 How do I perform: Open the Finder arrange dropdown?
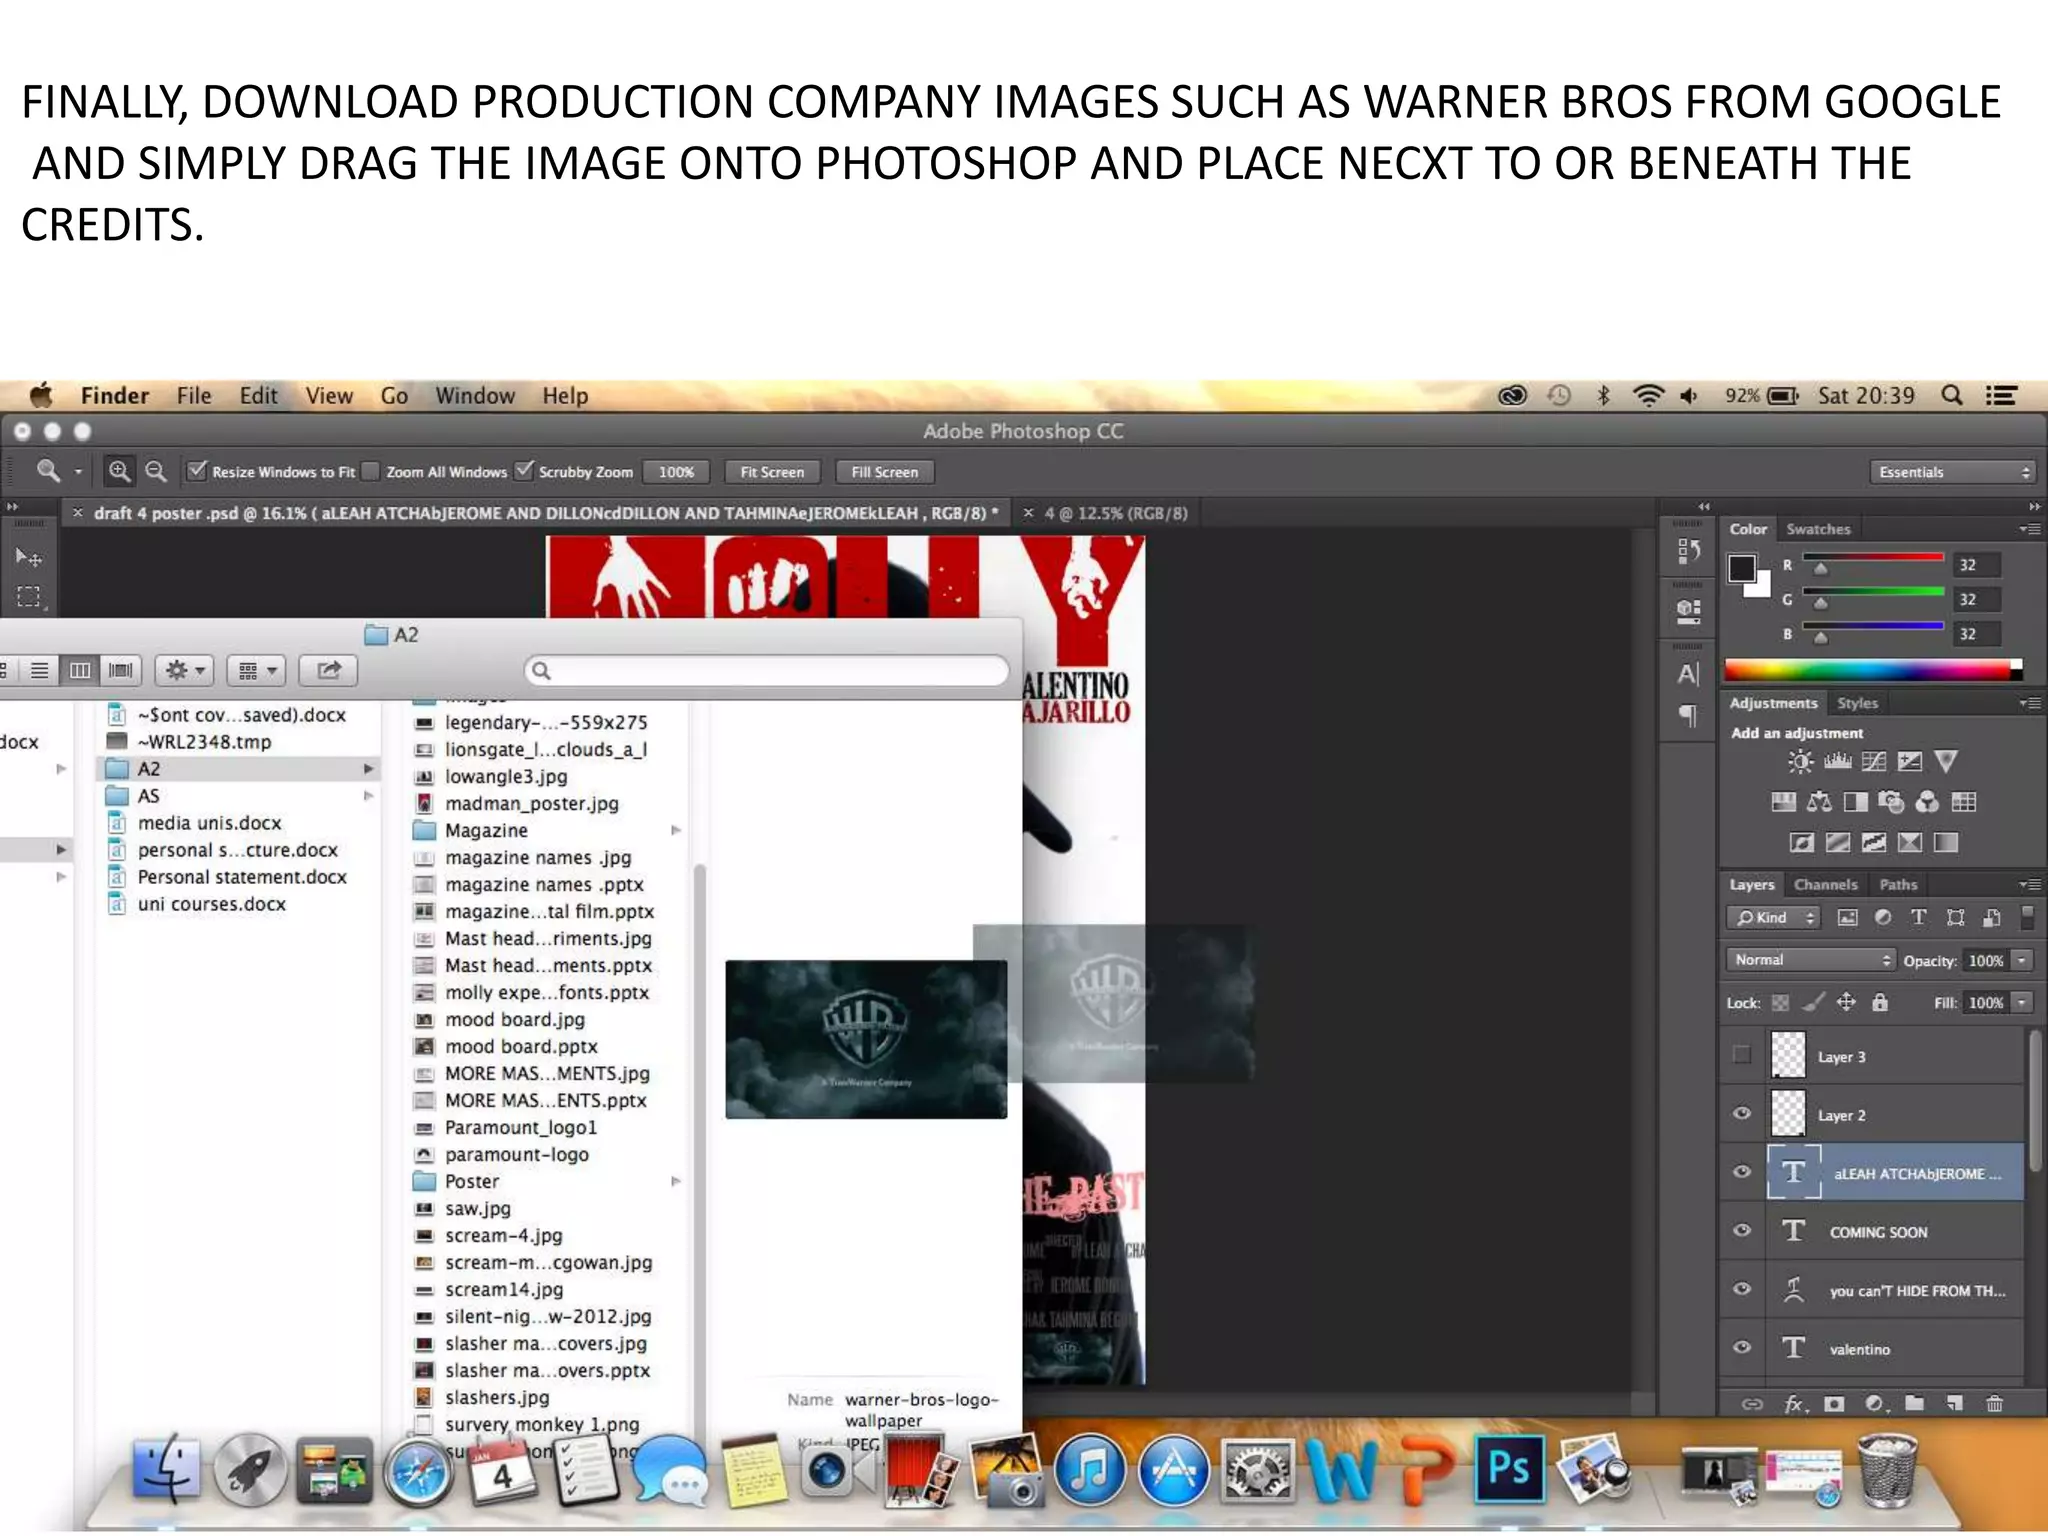[257, 670]
